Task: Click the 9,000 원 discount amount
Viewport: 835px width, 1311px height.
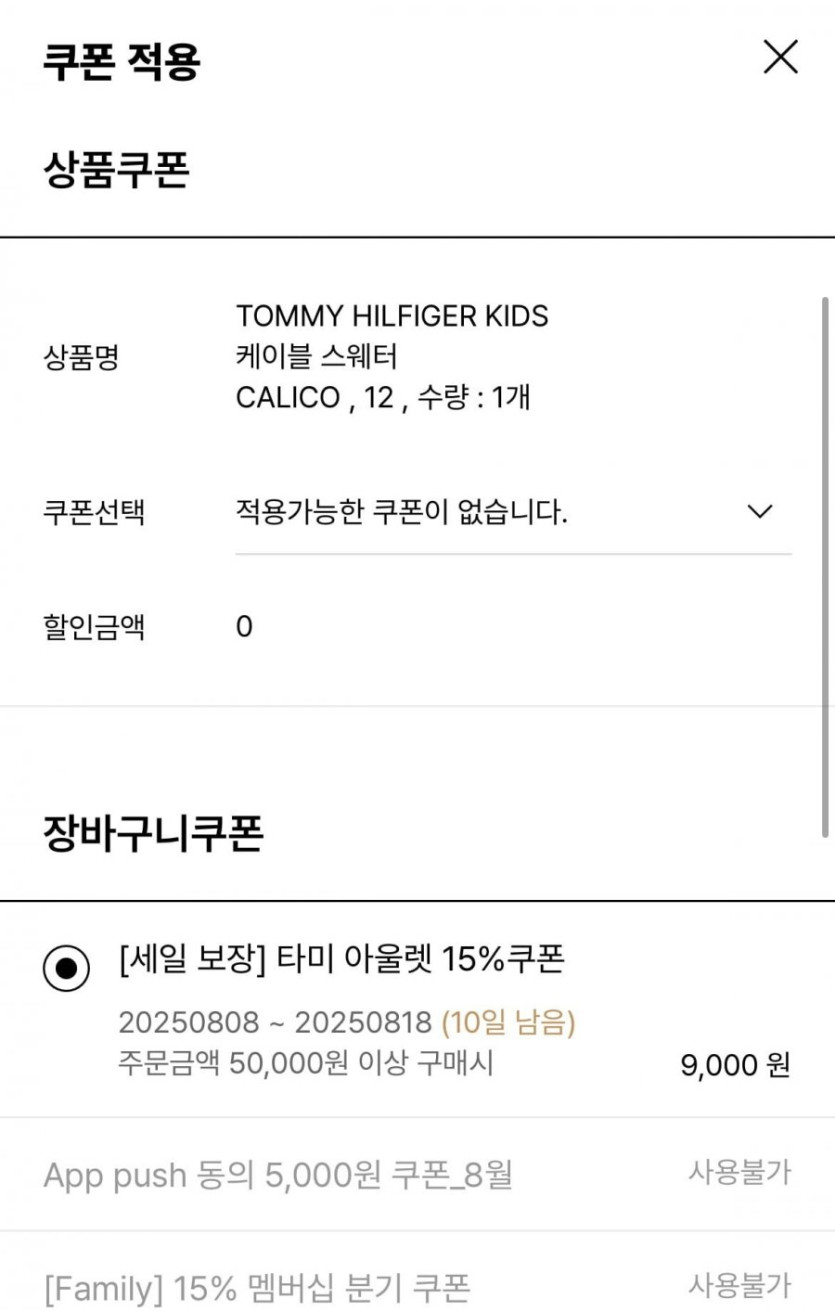Action: click(x=735, y=1066)
